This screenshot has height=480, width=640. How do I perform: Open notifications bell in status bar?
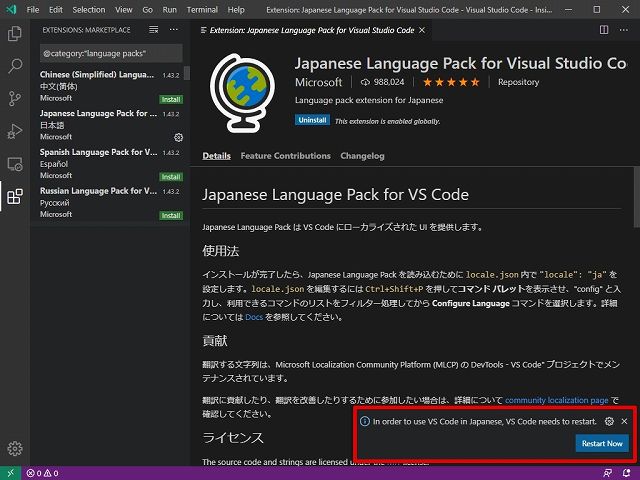pos(626,473)
